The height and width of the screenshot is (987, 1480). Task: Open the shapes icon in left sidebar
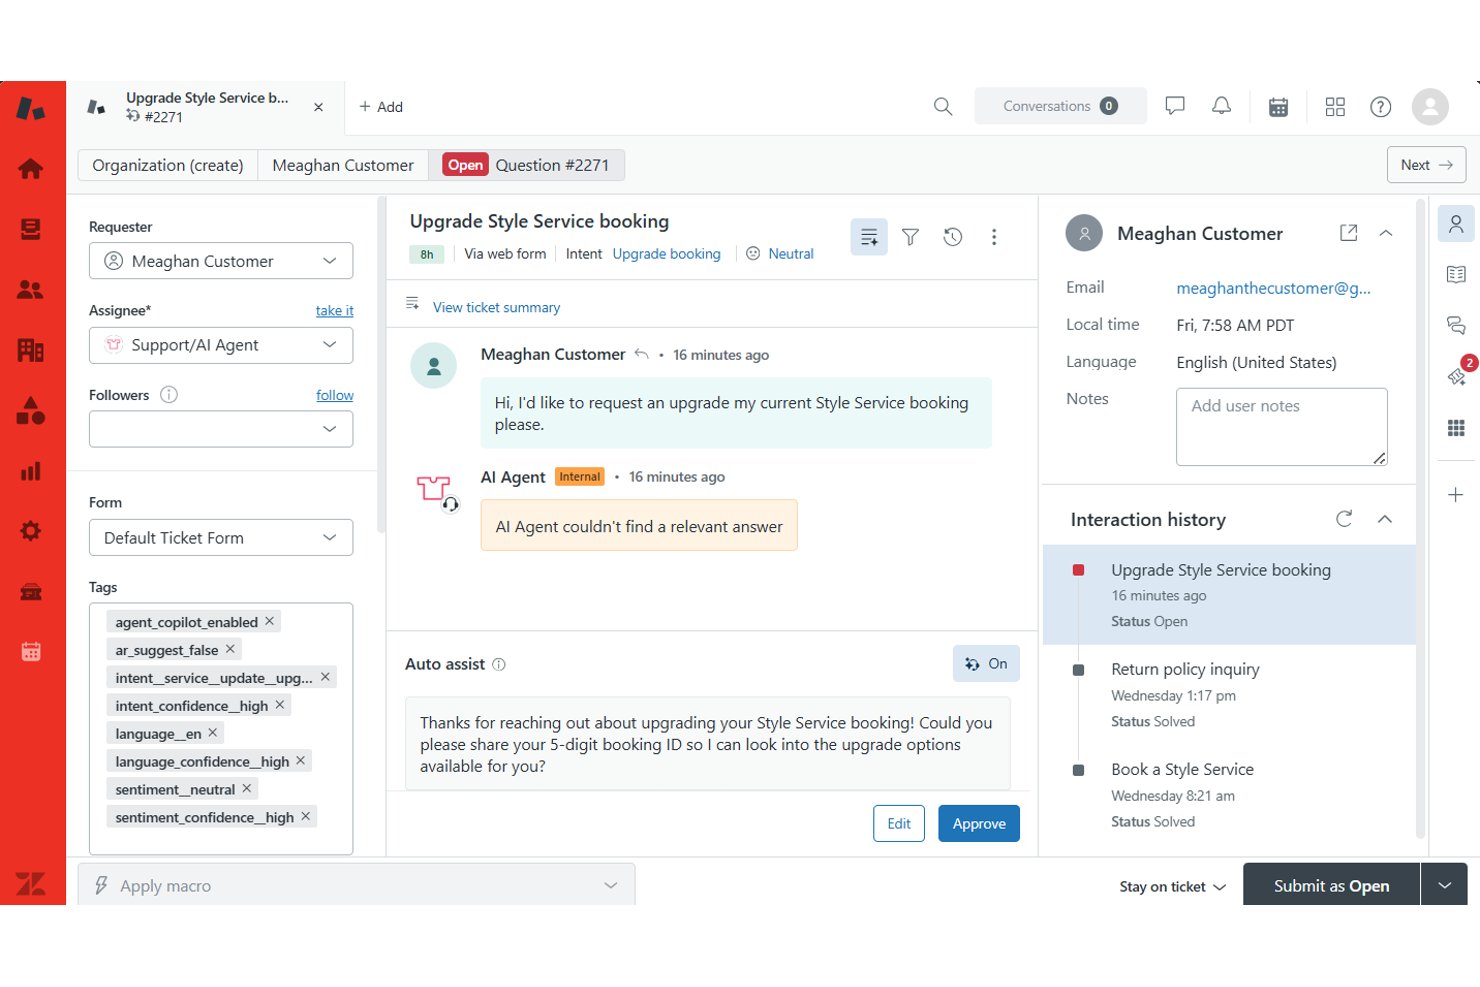click(31, 411)
